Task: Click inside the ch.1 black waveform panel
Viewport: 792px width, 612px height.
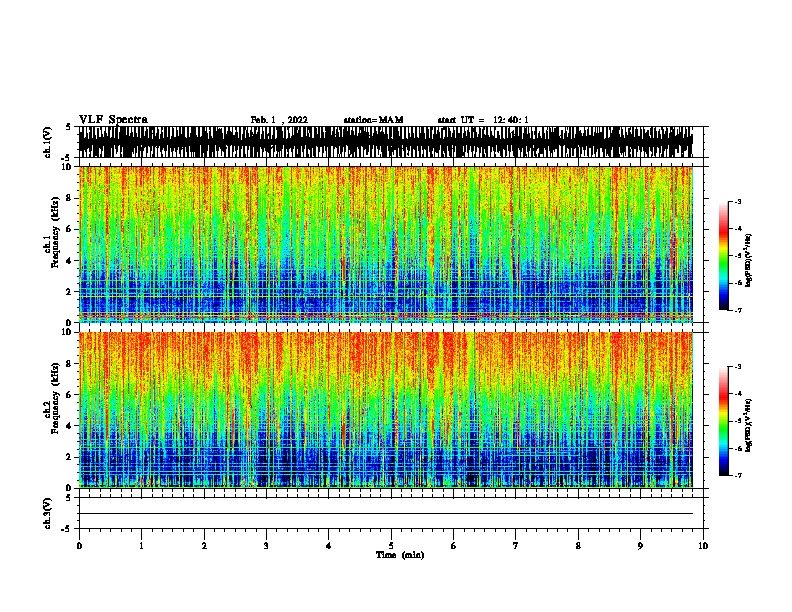Action: point(385,142)
